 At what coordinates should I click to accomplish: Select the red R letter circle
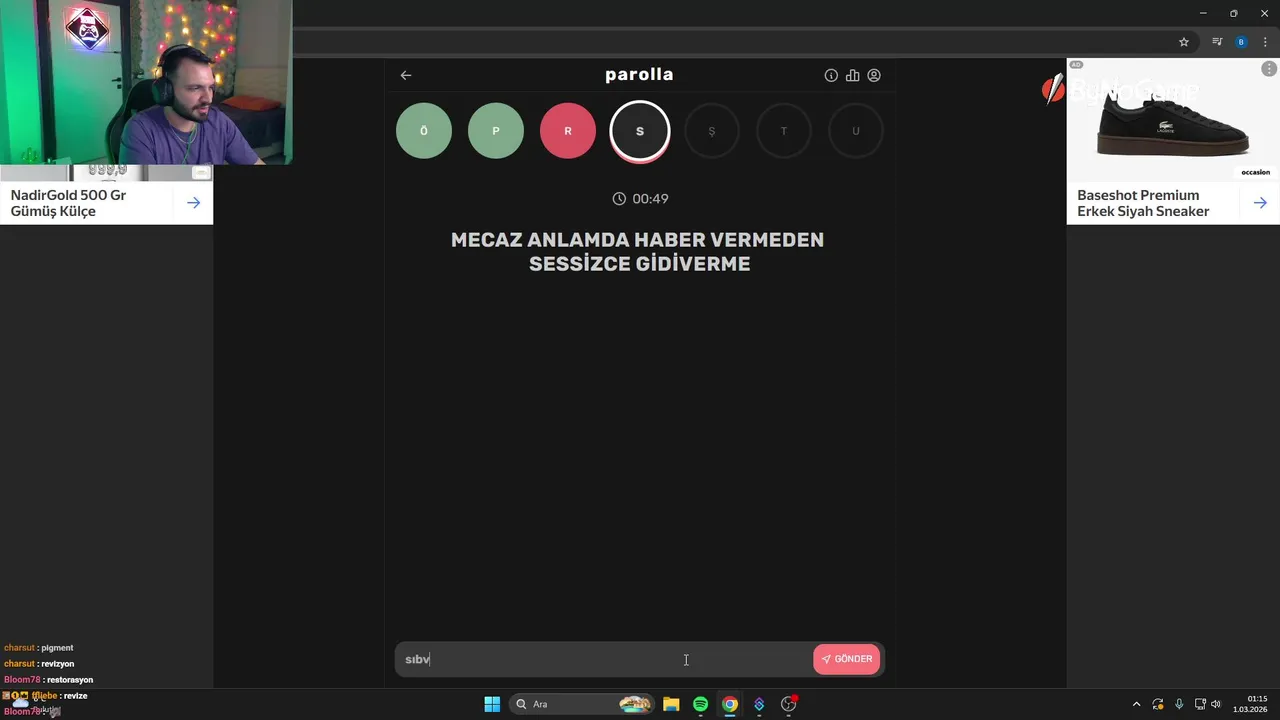click(568, 131)
